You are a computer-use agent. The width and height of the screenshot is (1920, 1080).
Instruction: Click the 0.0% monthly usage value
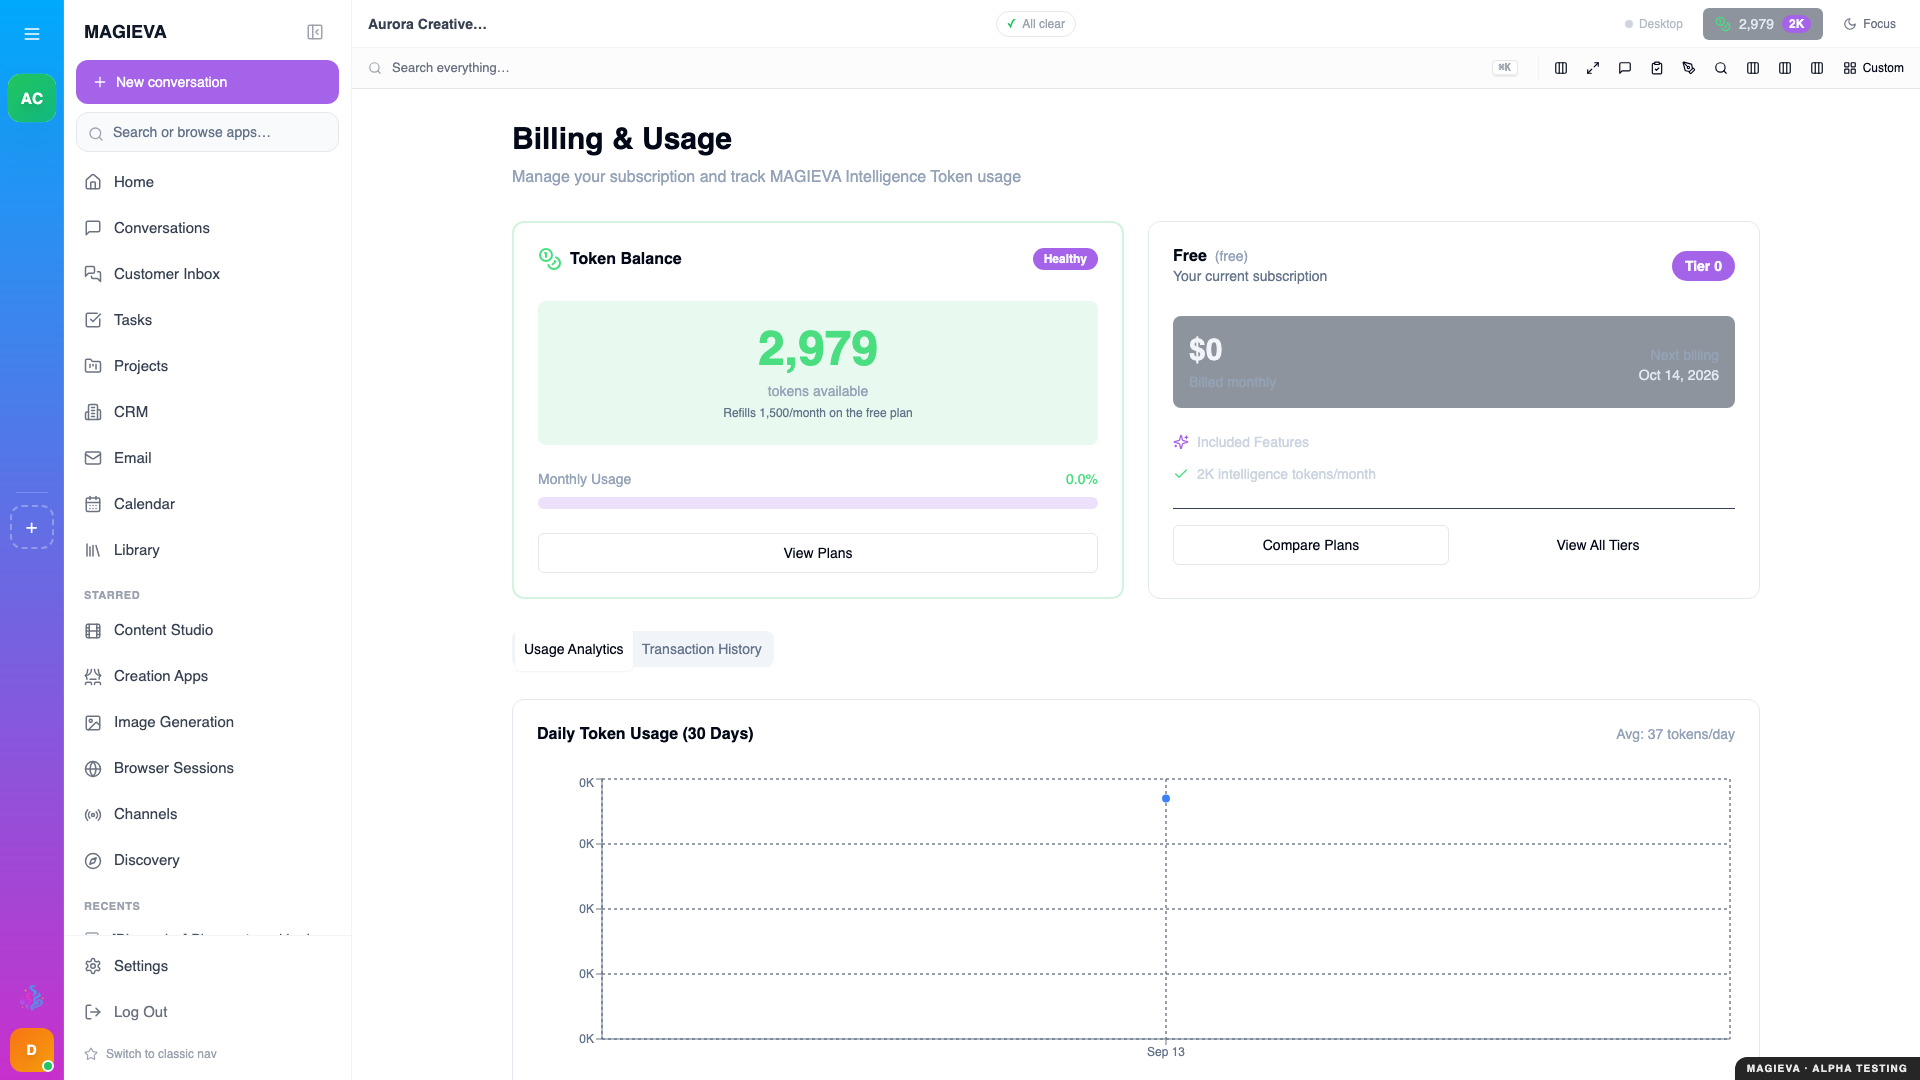click(1081, 479)
